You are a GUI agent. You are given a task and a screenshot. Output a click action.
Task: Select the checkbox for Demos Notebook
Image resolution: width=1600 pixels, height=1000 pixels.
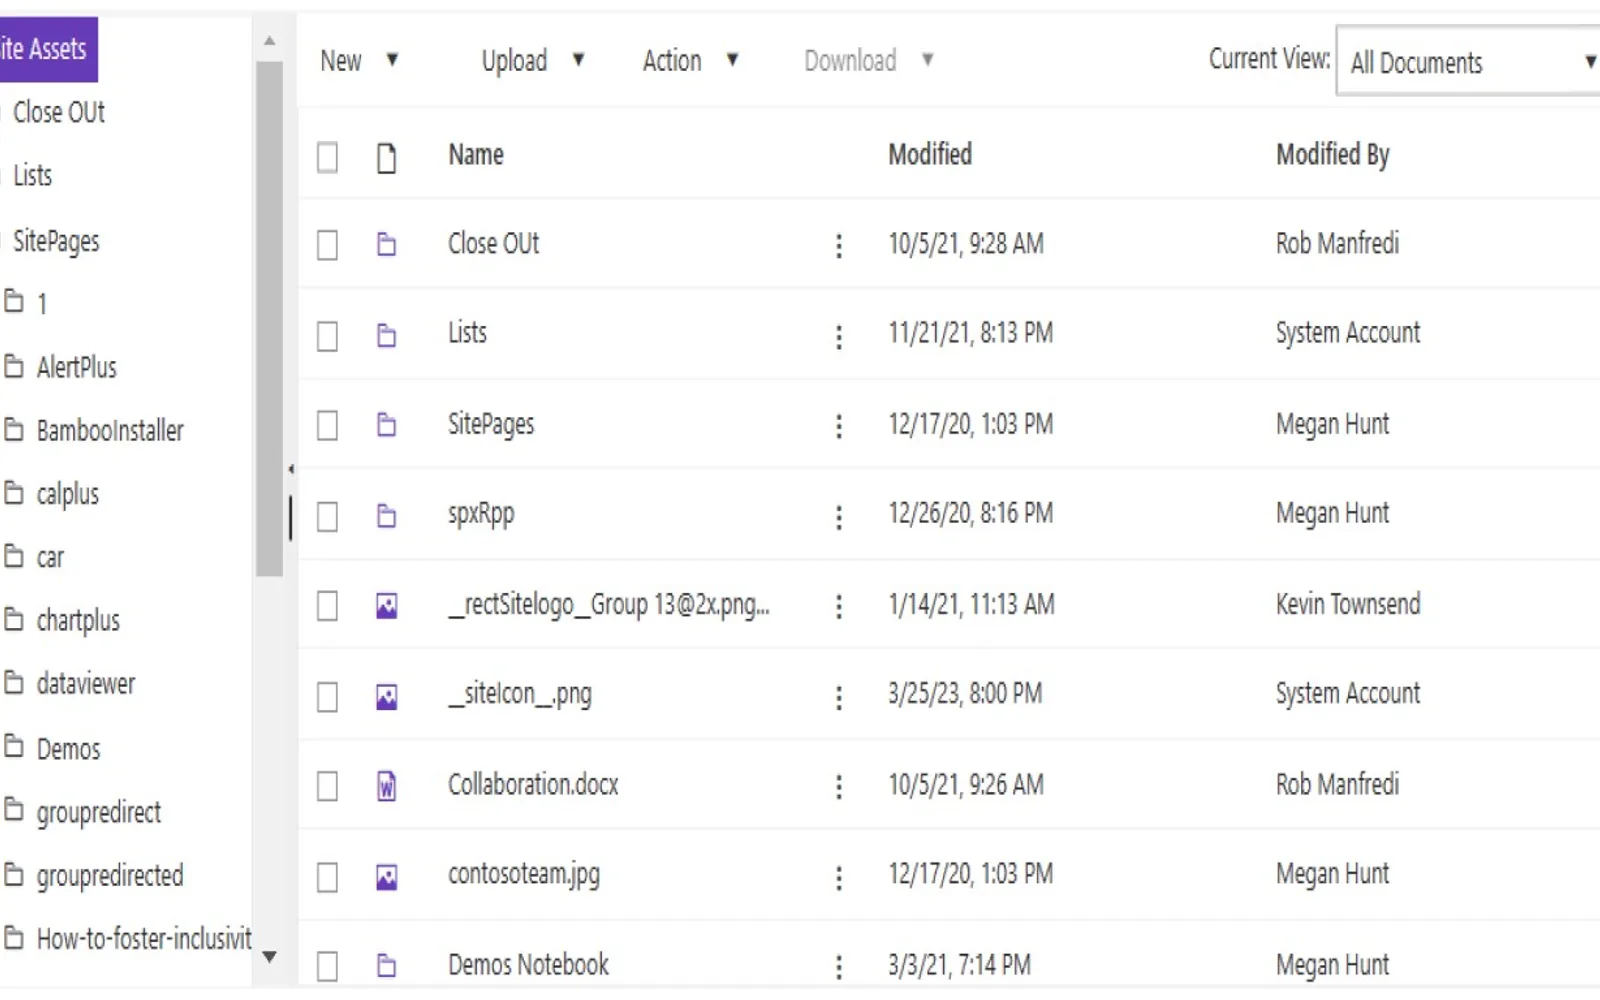click(327, 966)
